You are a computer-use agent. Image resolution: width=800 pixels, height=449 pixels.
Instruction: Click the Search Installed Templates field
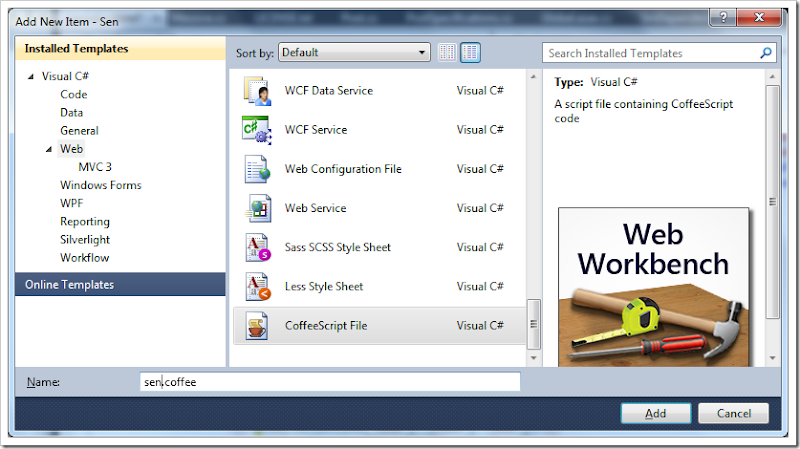pos(651,53)
